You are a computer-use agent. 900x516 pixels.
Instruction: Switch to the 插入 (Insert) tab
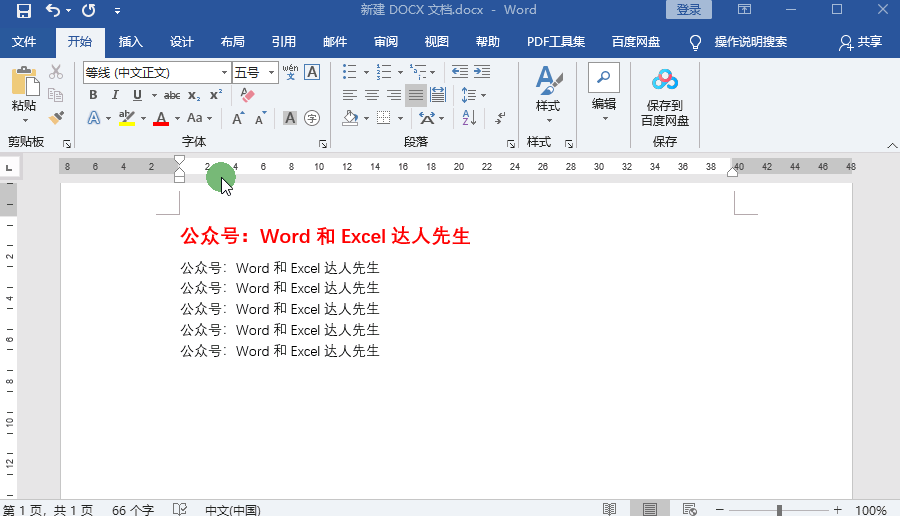pos(130,42)
